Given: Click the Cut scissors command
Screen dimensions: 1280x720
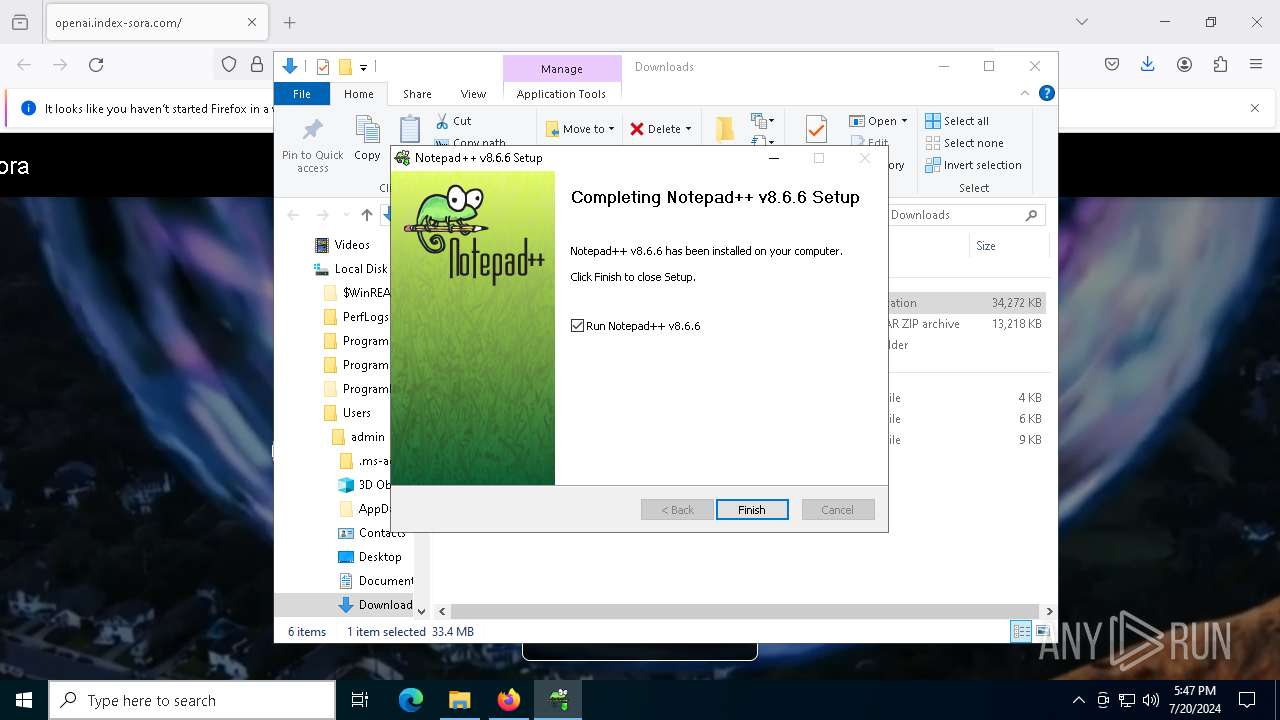Looking at the screenshot, I should (x=453, y=121).
